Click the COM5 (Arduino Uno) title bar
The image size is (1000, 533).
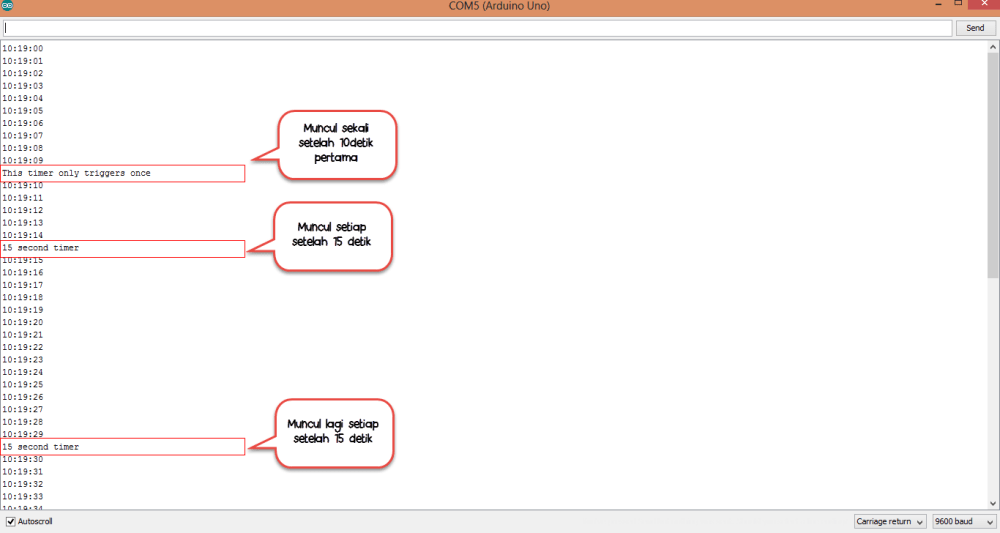(500, 6)
